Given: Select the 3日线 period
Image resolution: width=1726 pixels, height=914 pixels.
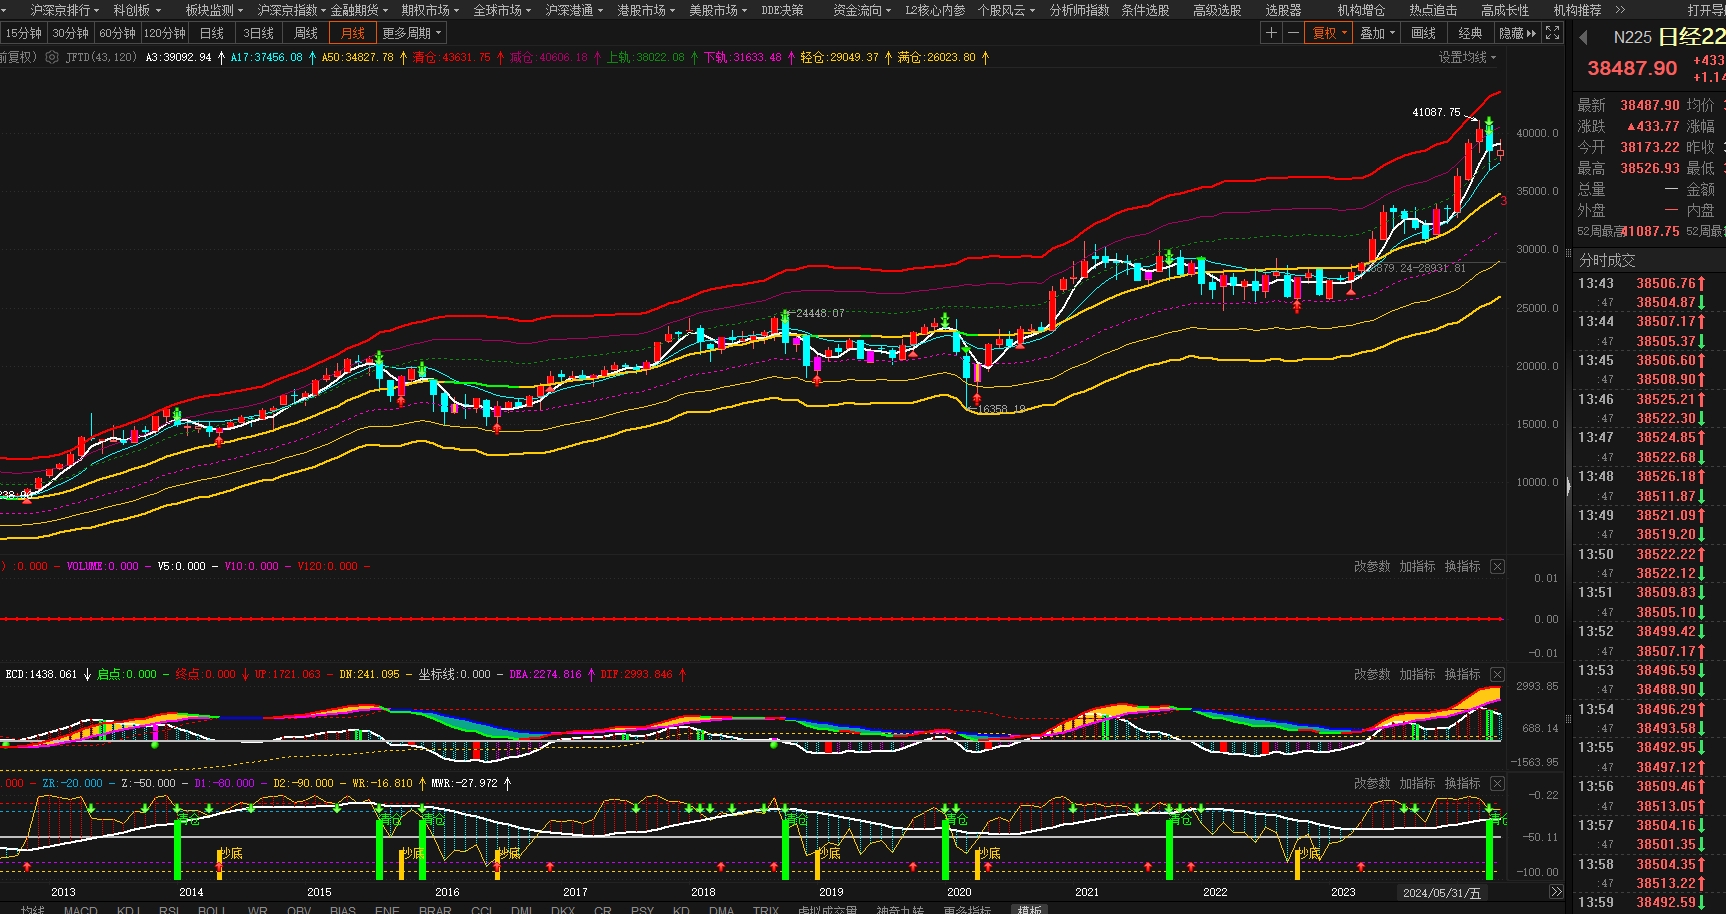Looking at the screenshot, I should [258, 33].
